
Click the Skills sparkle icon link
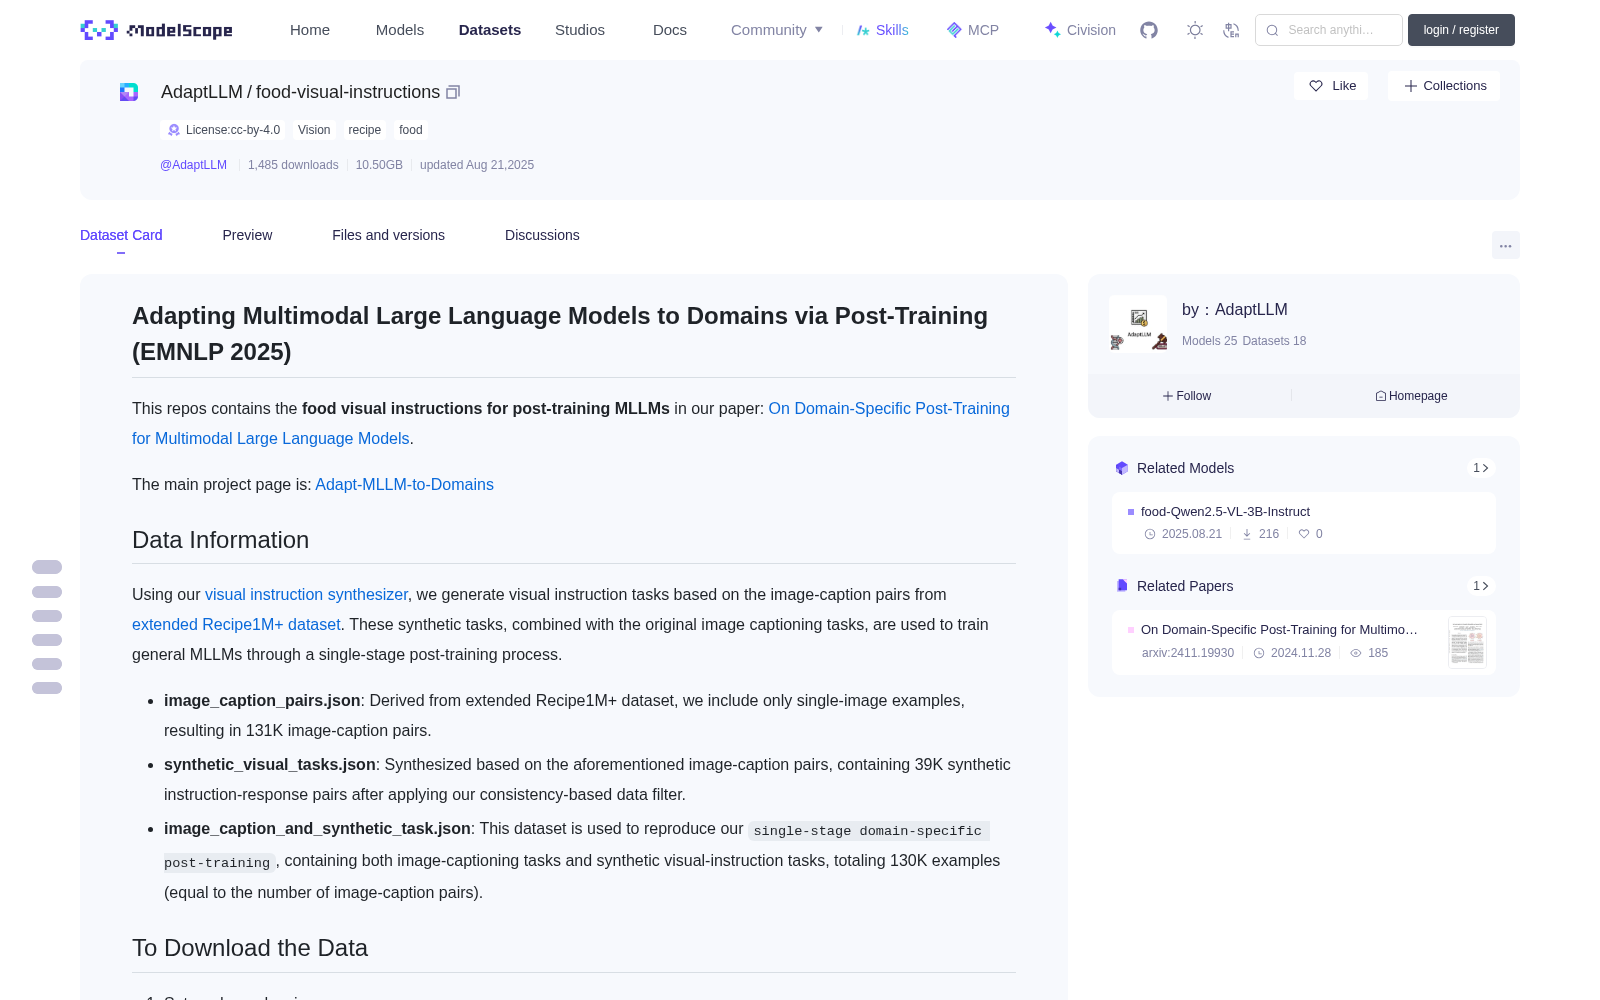coord(882,30)
